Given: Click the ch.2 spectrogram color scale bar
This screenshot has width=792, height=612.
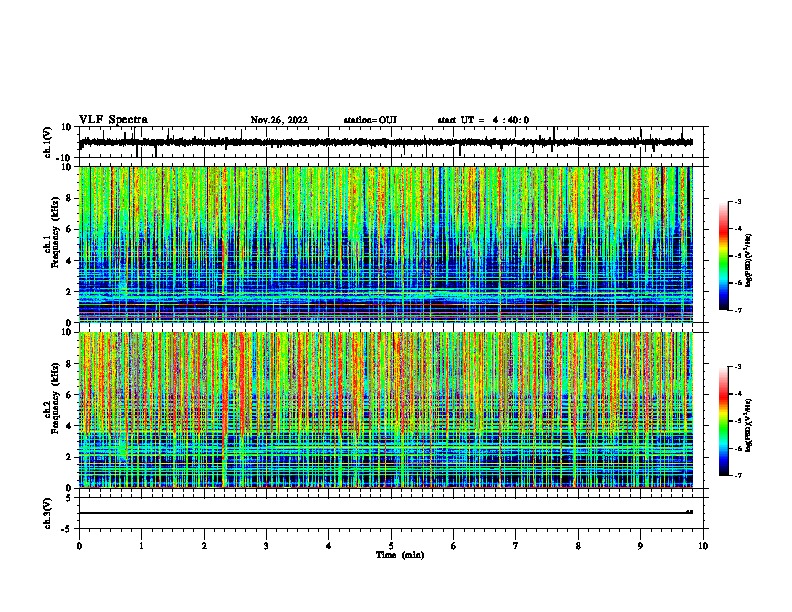Looking at the screenshot, I should click(724, 421).
